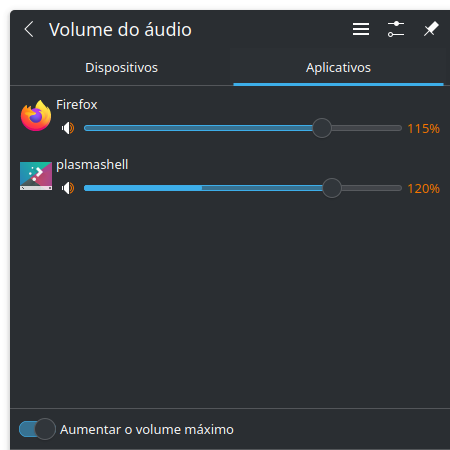Open audio configuration sliders icon
This screenshot has height=450, width=450.
[x=396, y=29]
